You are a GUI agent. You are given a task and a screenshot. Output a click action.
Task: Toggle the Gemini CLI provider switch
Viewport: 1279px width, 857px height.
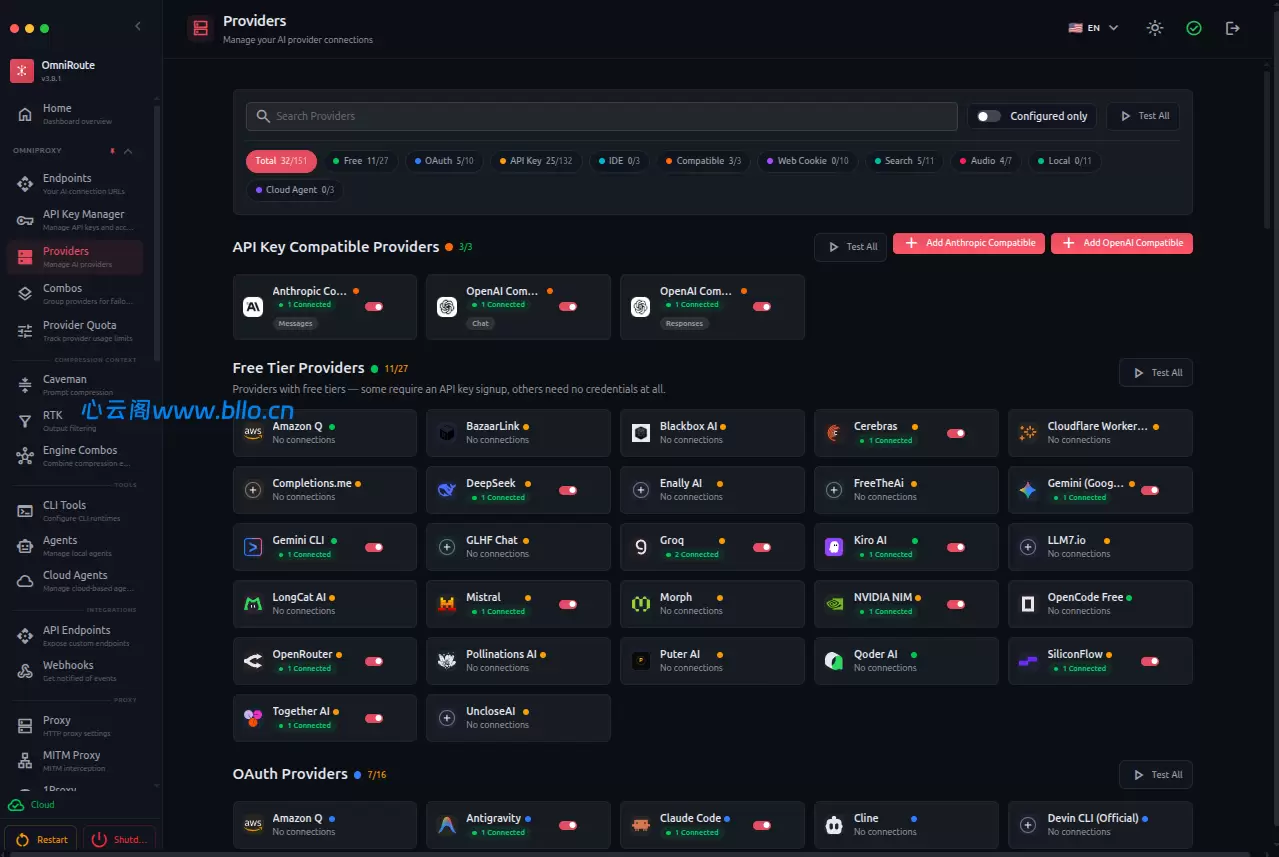pos(374,548)
